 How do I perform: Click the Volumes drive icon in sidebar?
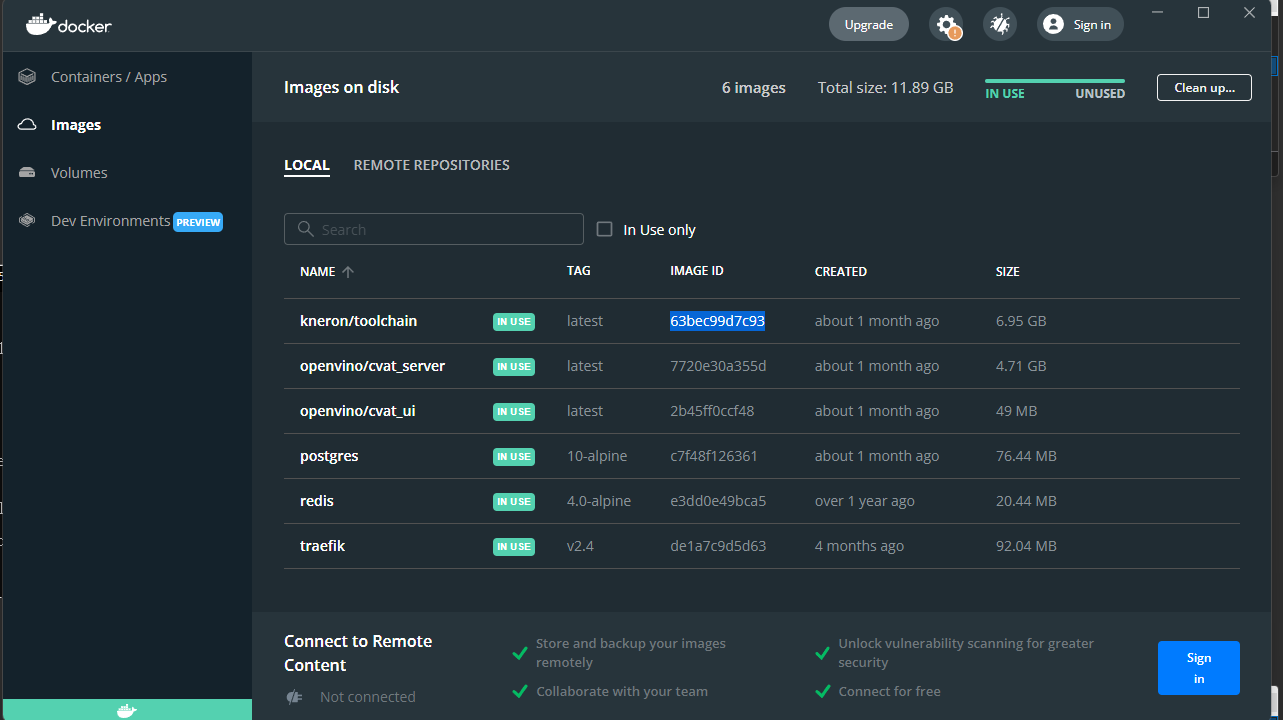pyautogui.click(x=28, y=173)
